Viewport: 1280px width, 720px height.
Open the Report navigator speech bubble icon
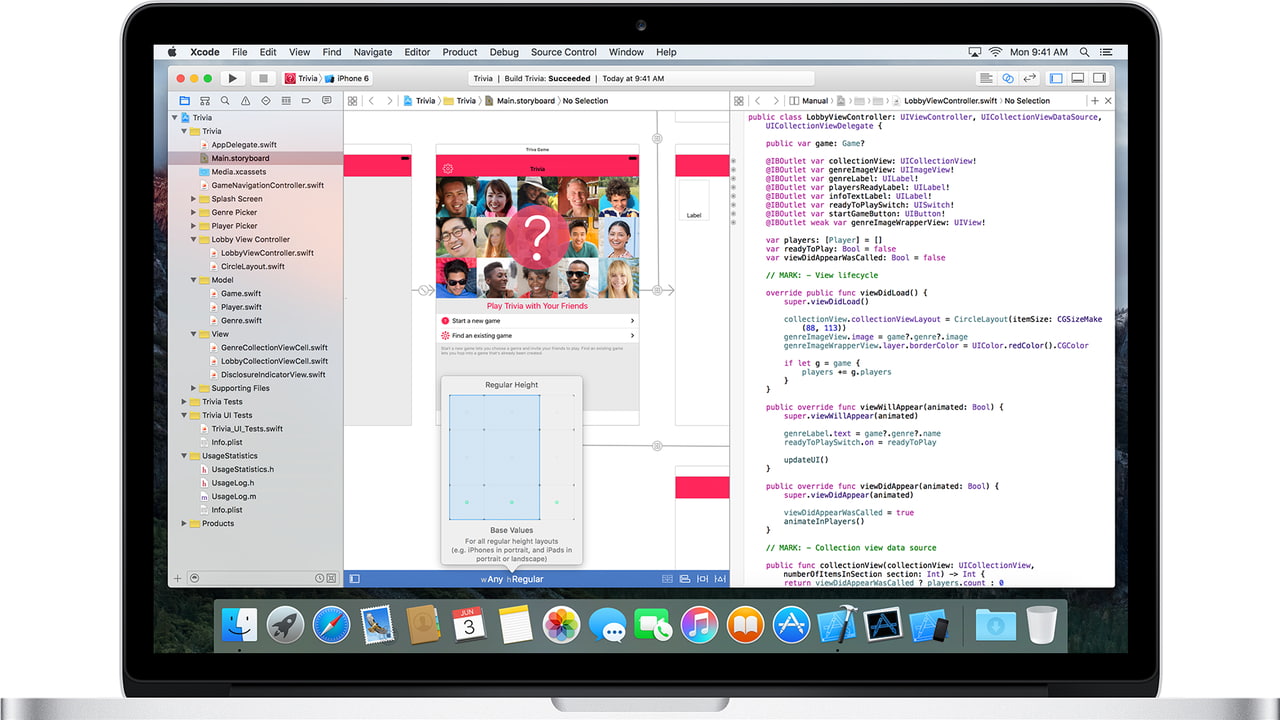coord(327,101)
